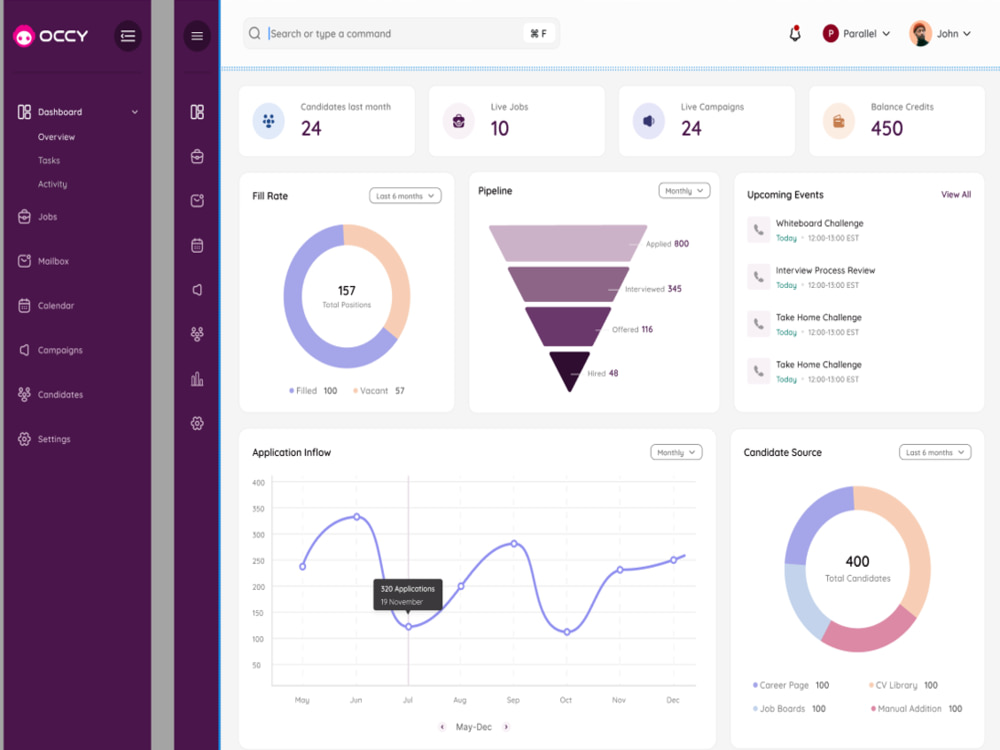
Task: Click the Live Campaigns megaphone card icon
Action: pyautogui.click(x=649, y=121)
